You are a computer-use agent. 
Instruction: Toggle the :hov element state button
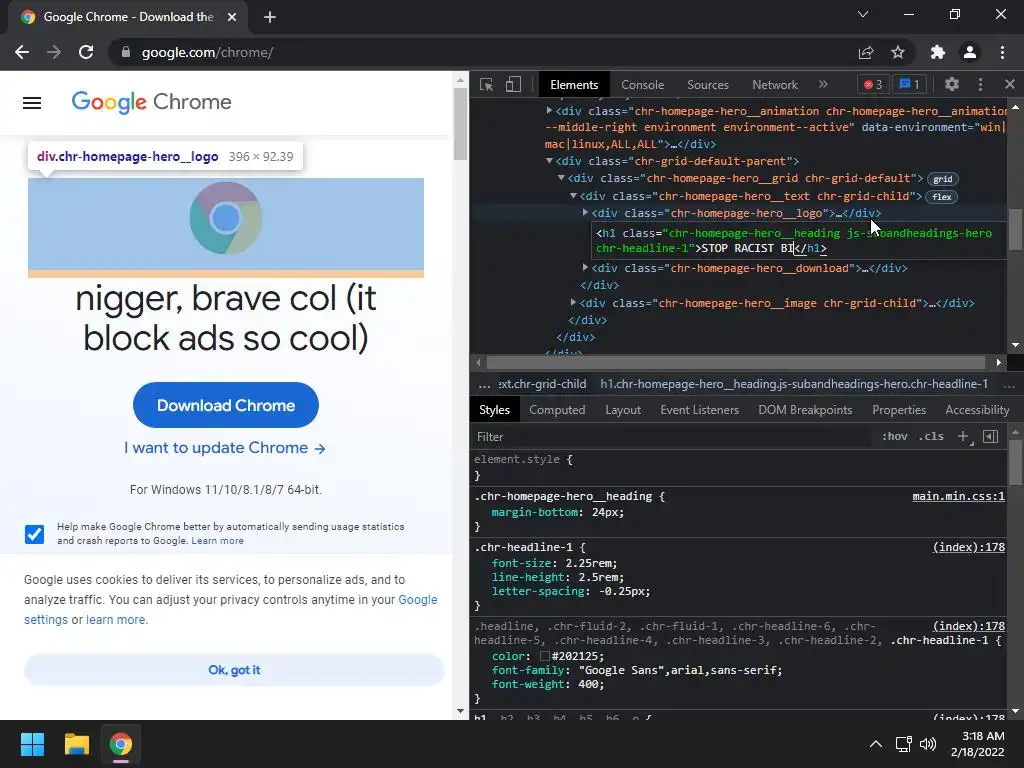895,437
